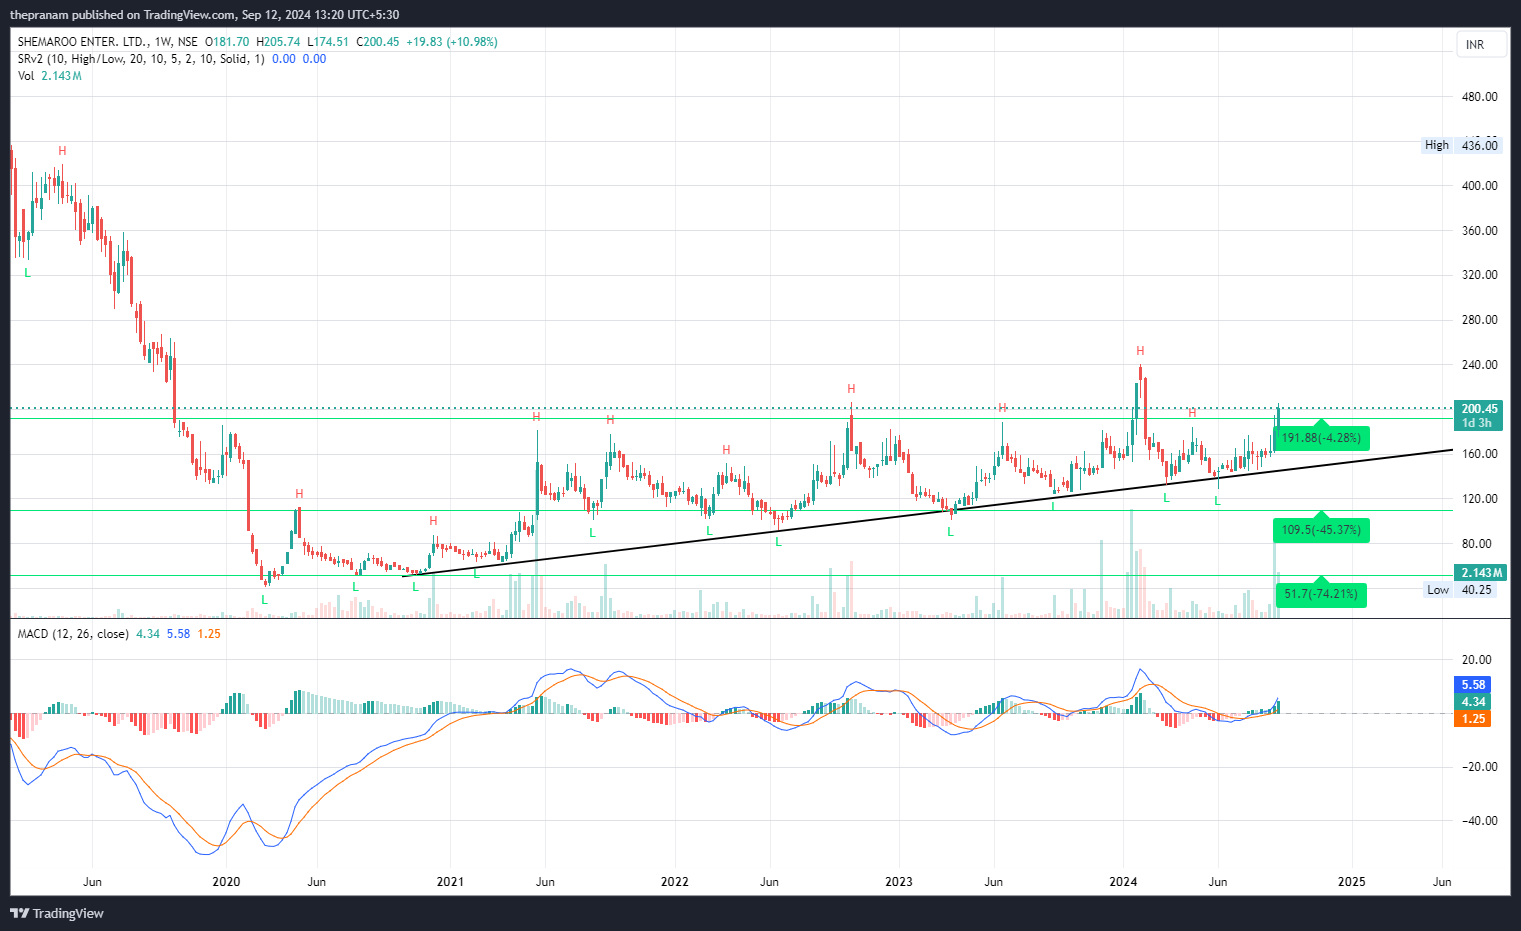The width and height of the screenshot is (1521, 931).
Task: Click the 320.00 price axis value
Action: (x=1479, y=275)
